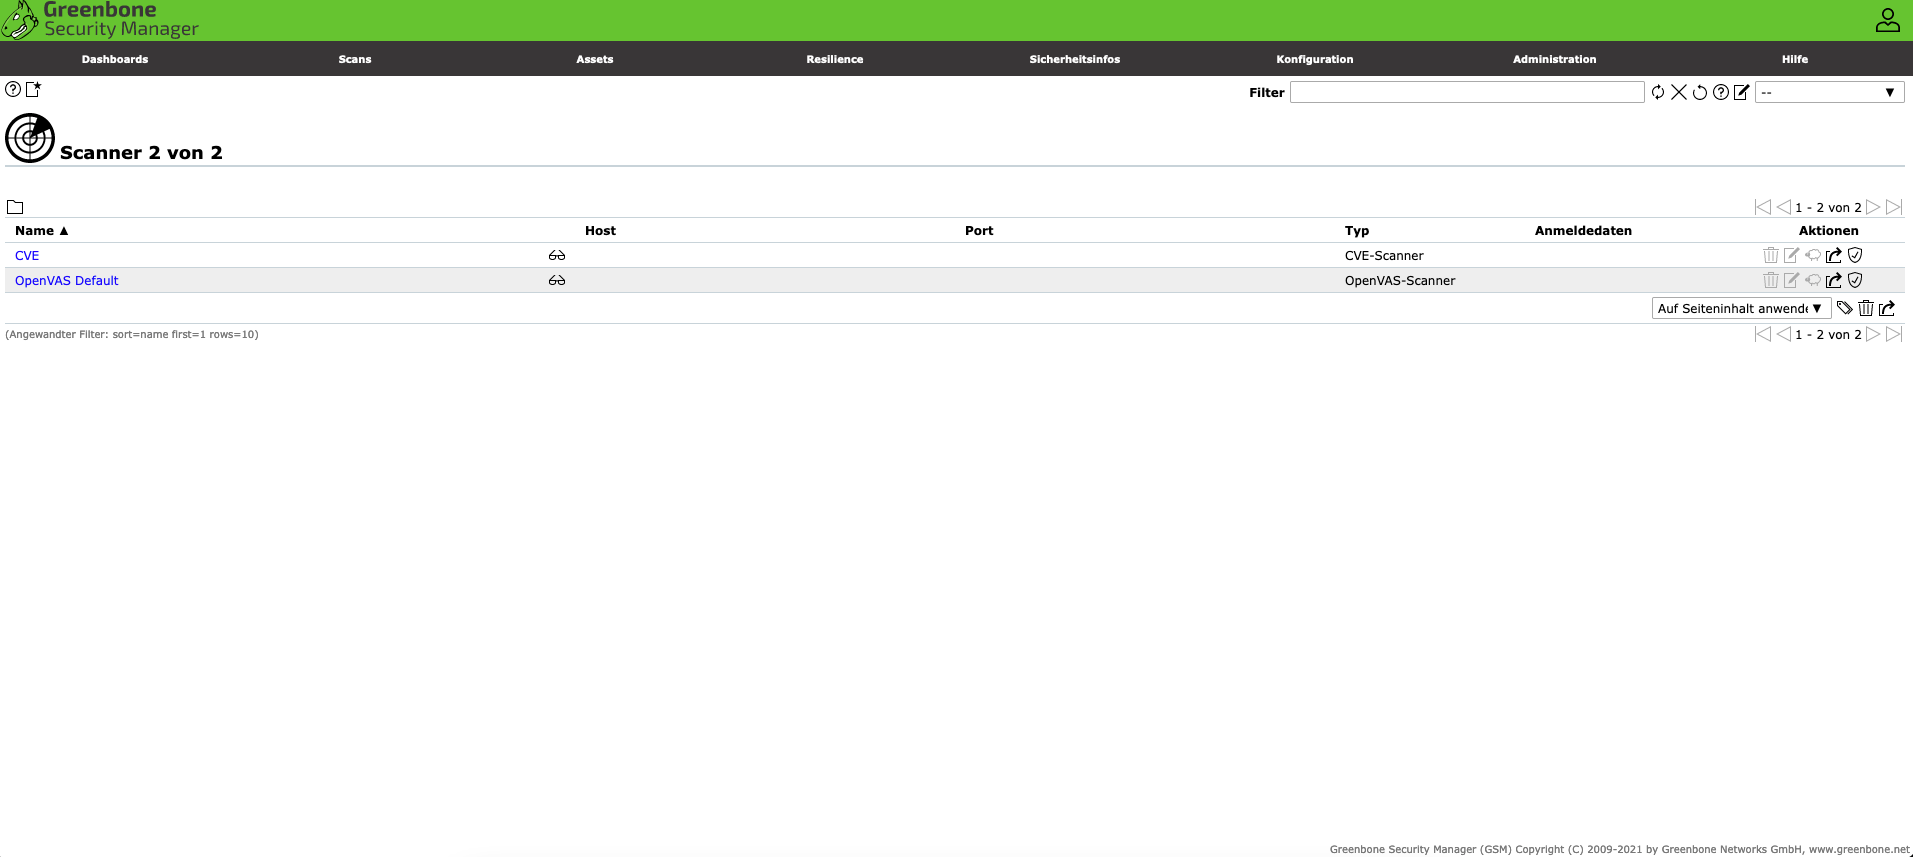Image resolution: width=1913 pixels, height=857 pixels.
Task: Open the Konfiguration menu
Action: tap(1314, 59)
